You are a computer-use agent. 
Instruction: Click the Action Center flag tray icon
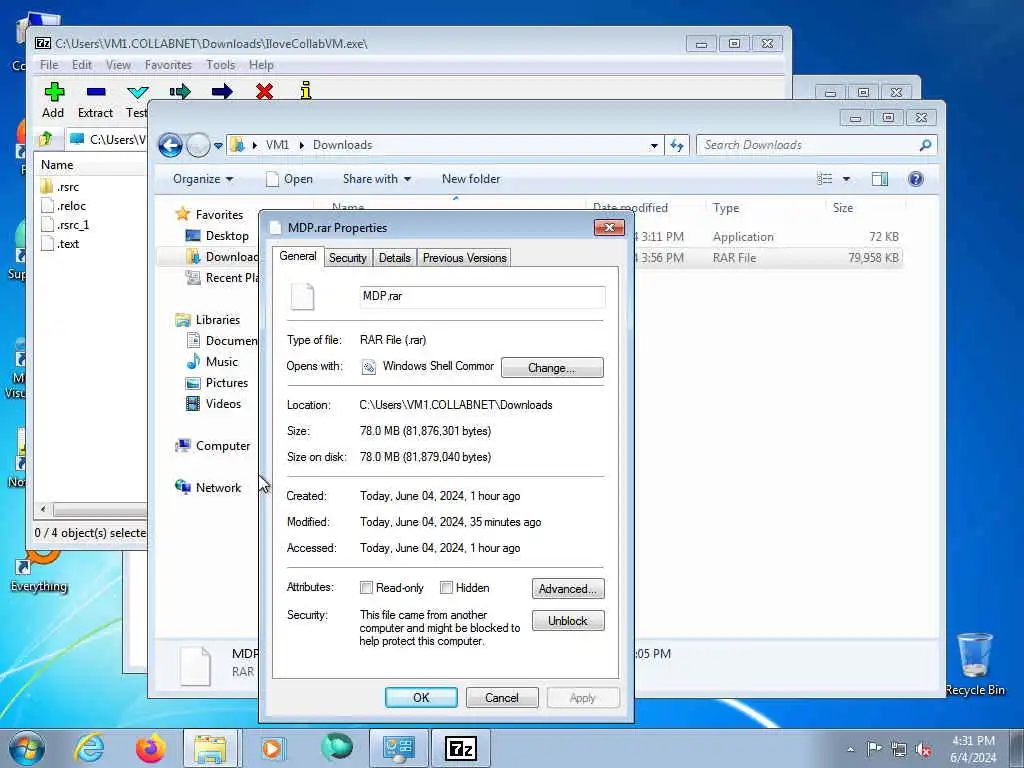(x=874, y=748)
